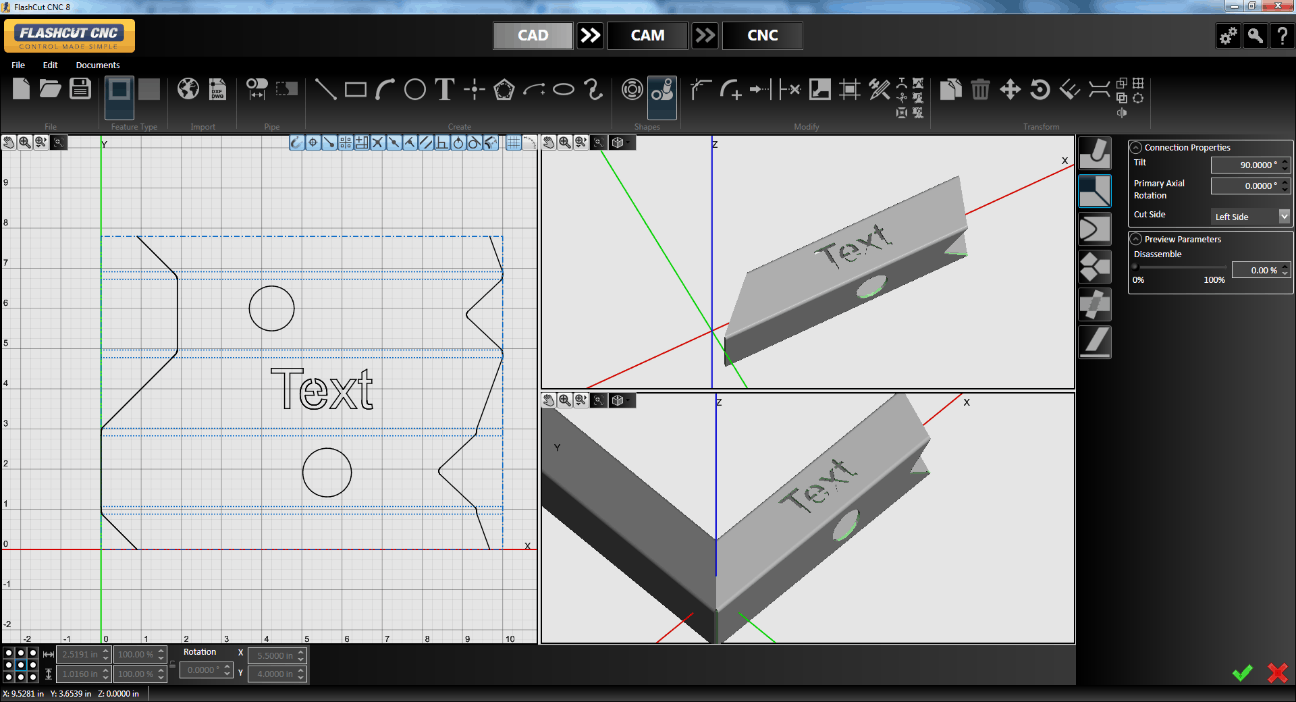Click the Delete trash can icon

[980, 90]
